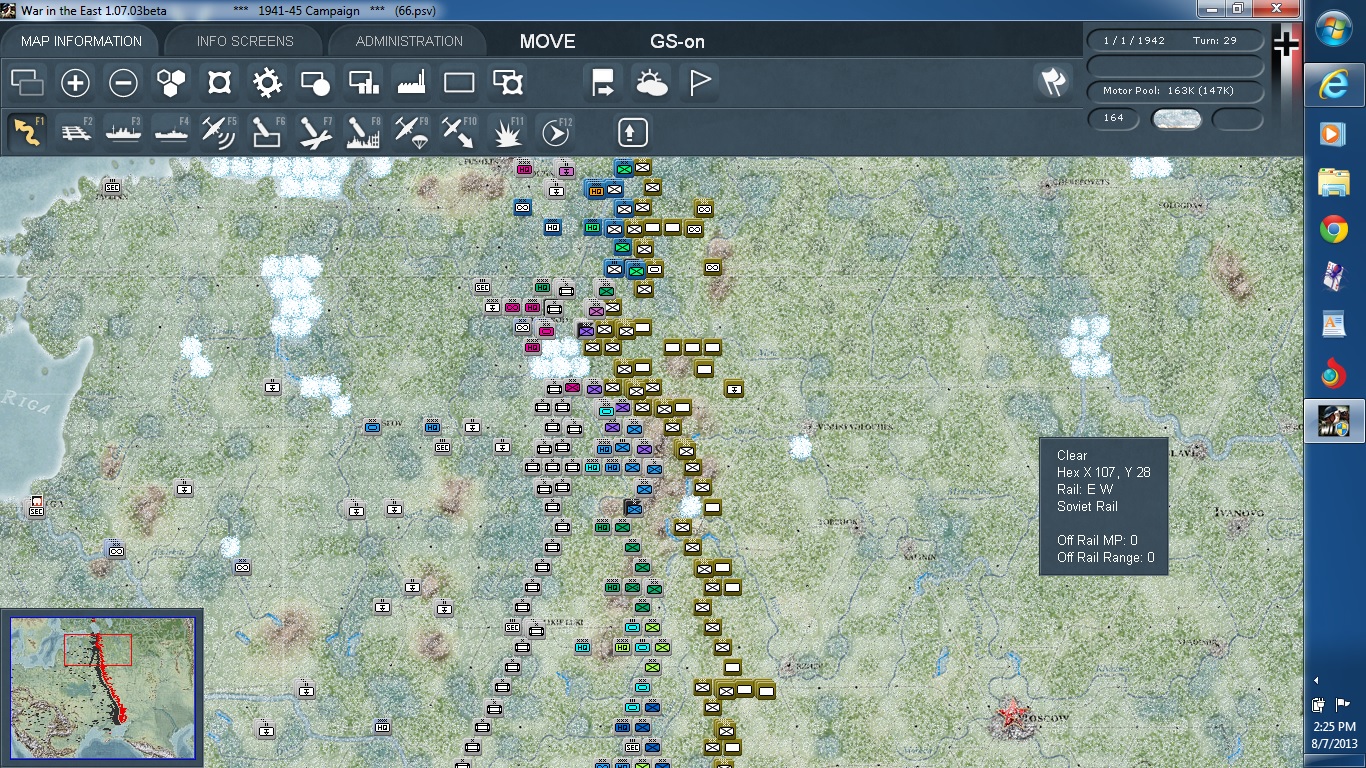Click the 'Off Rail Range: 0' text
Viewport: 1366px width, 768px height.
[1106, 558]
